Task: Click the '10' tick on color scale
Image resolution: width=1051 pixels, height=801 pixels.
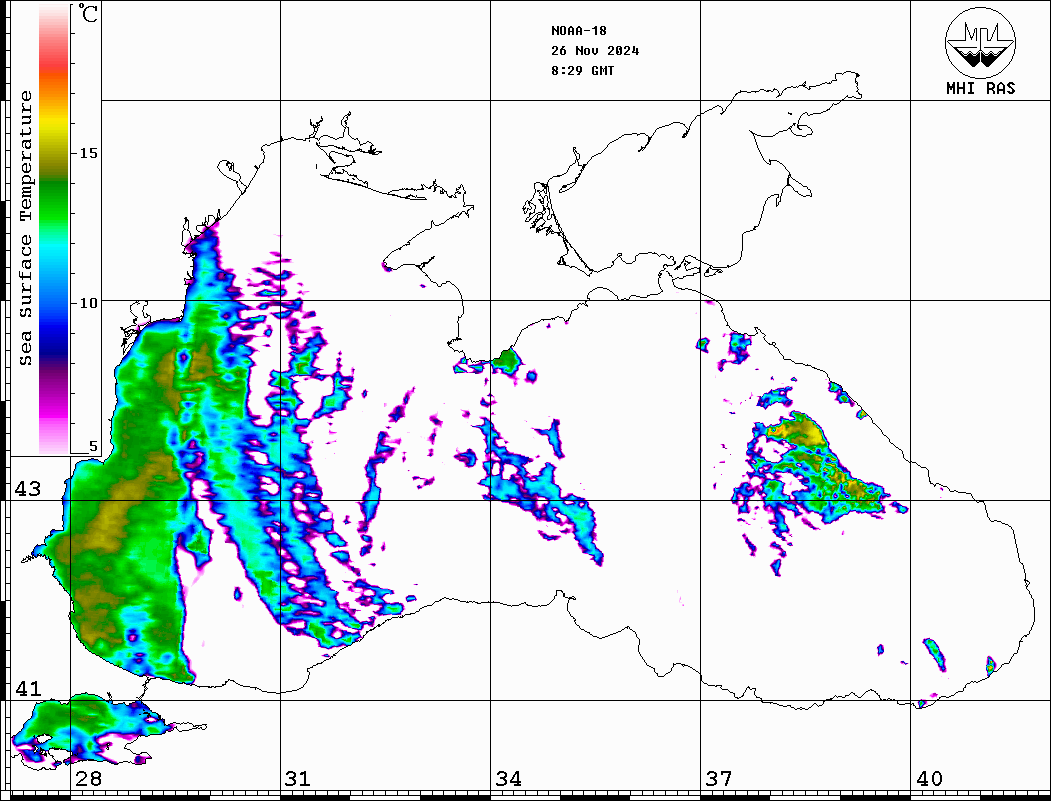Action: 88,303
